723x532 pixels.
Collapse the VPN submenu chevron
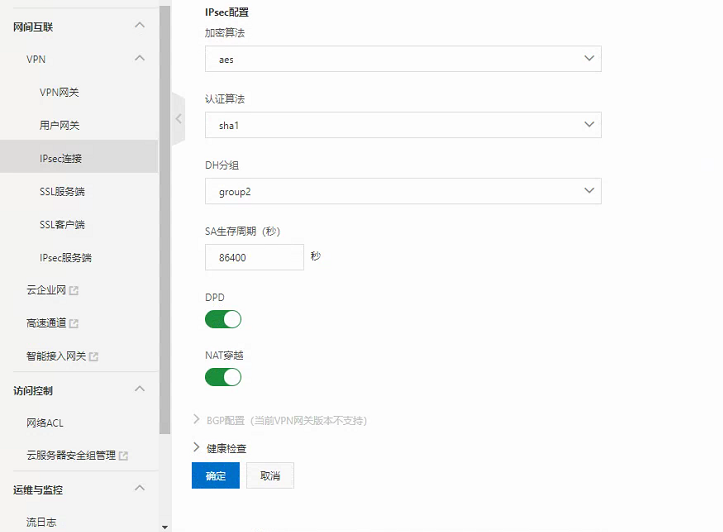139,59
